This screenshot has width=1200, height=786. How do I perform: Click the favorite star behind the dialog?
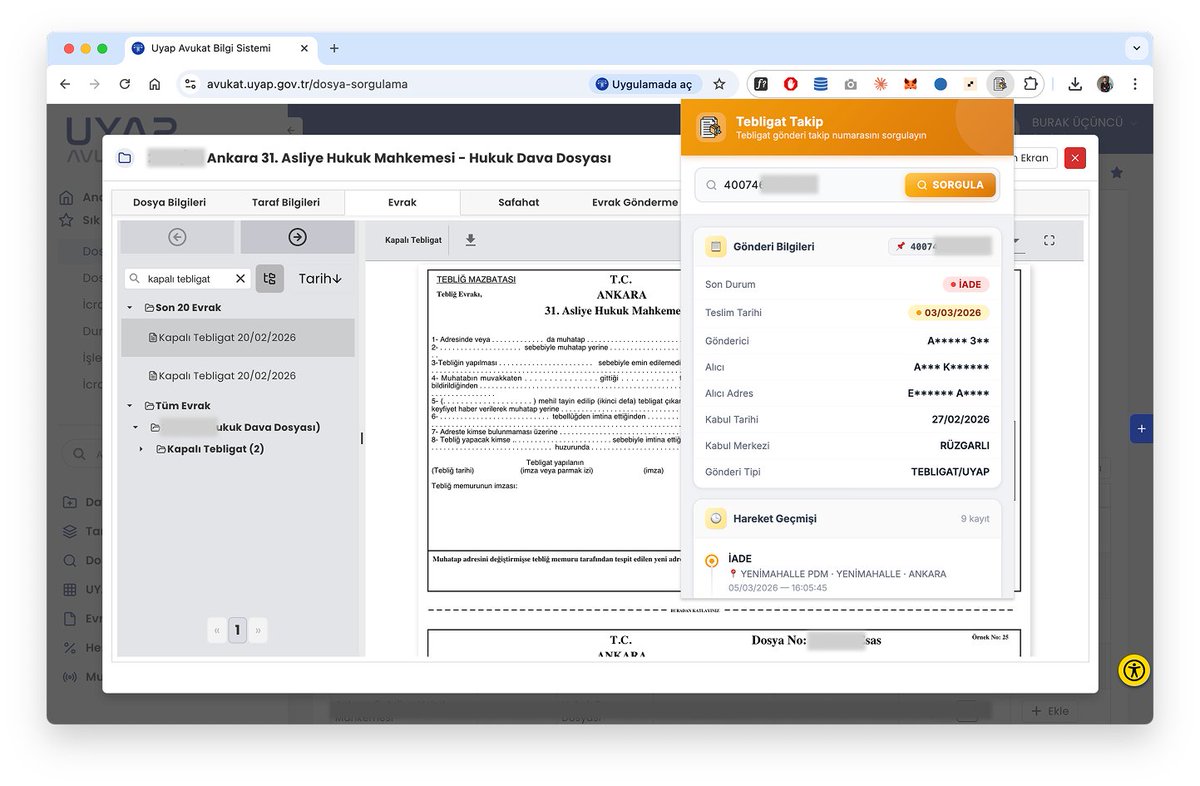[x=1116, y=173]
